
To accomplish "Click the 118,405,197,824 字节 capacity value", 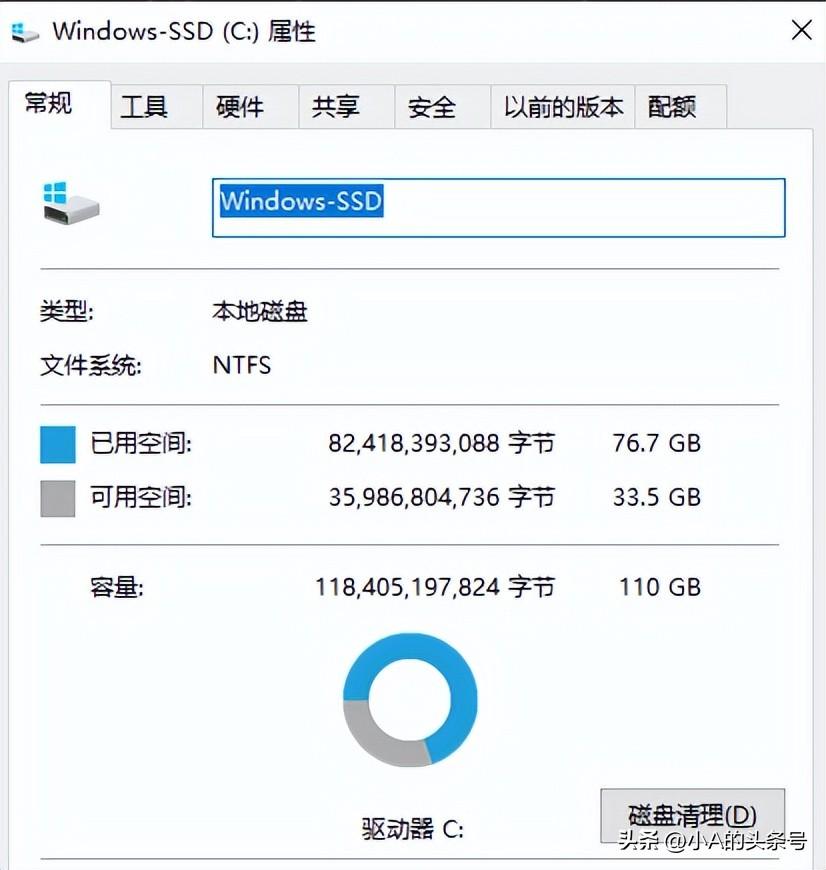I will (435, 587).
